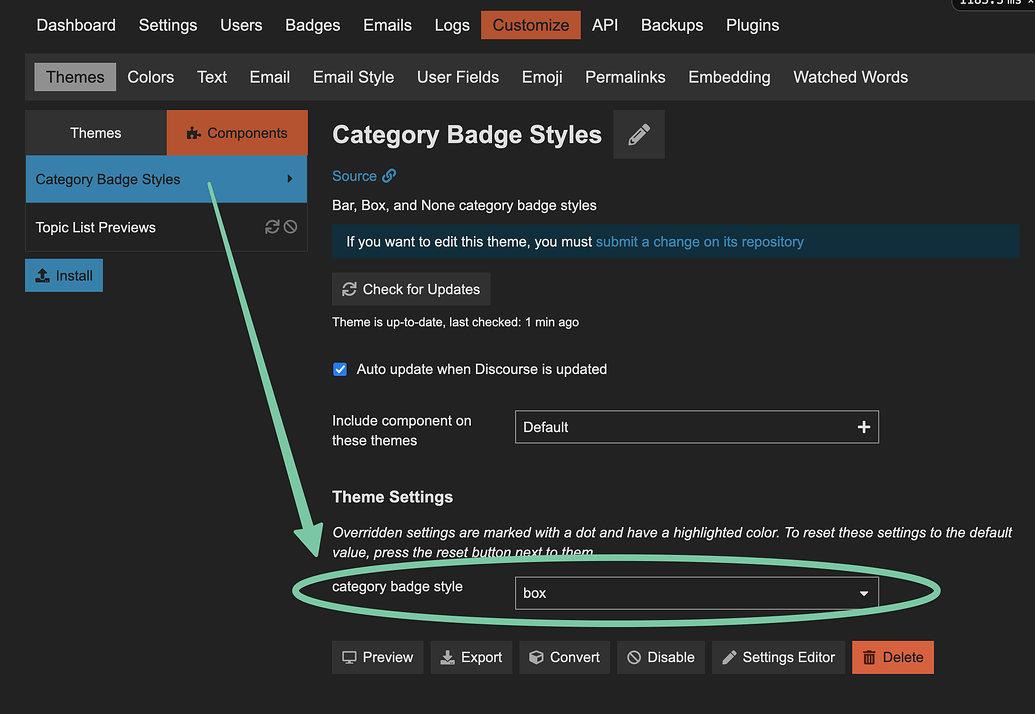Click the disabled icon on Topic List Previews
Screen dimensions: 1035x714
[291, 227]
